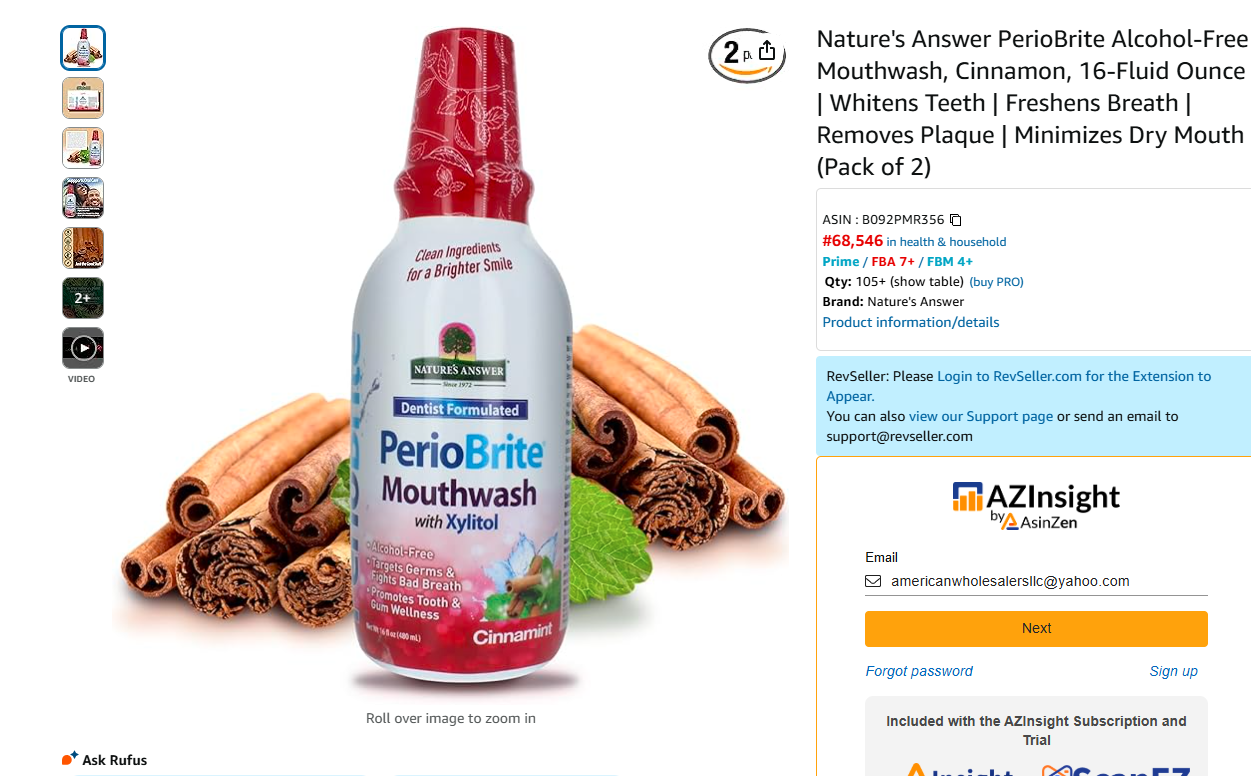Select the cinnamon sticks thumbnail

83,248
